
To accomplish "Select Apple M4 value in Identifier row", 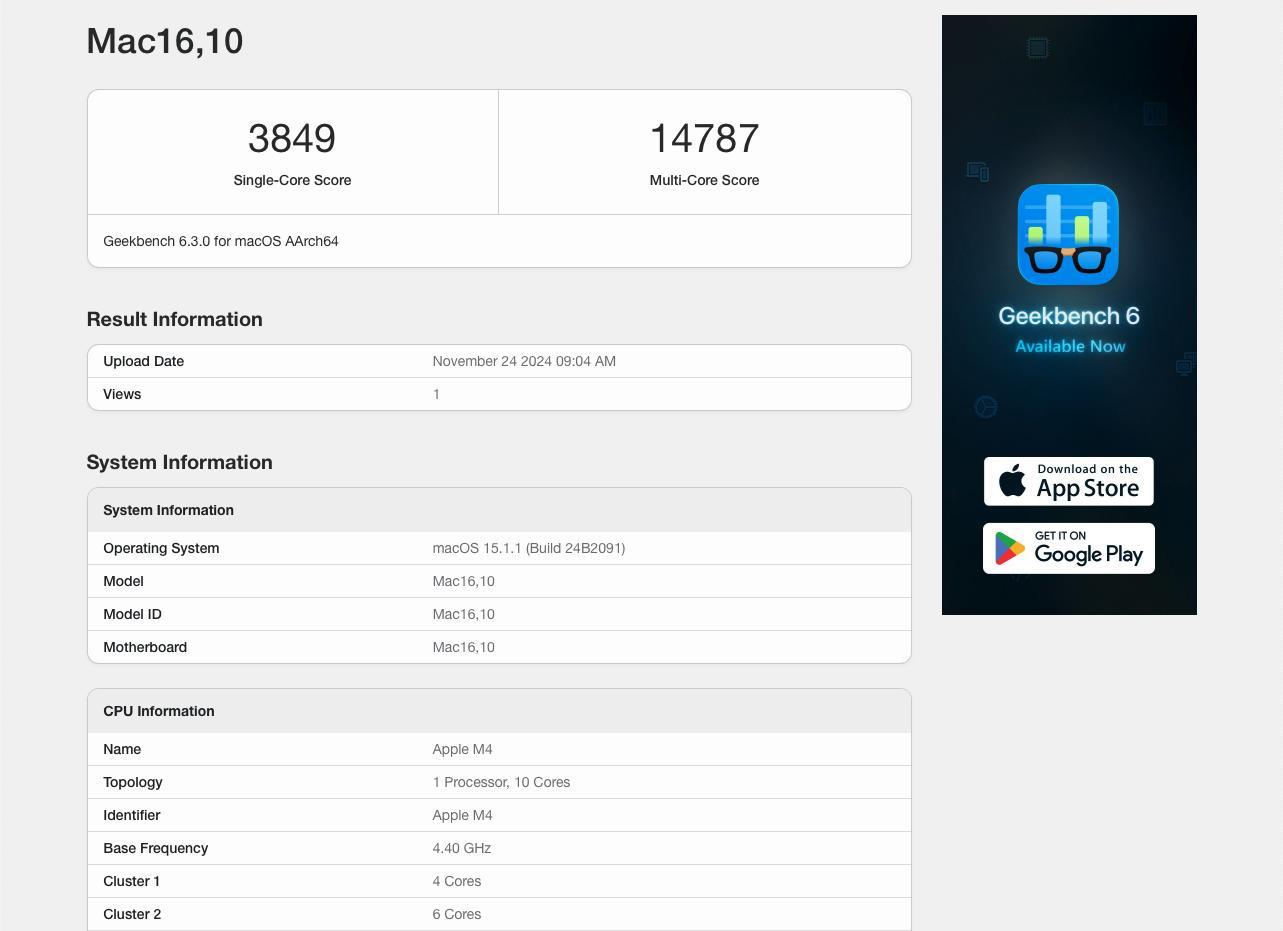I will click(x=462, y=815).
